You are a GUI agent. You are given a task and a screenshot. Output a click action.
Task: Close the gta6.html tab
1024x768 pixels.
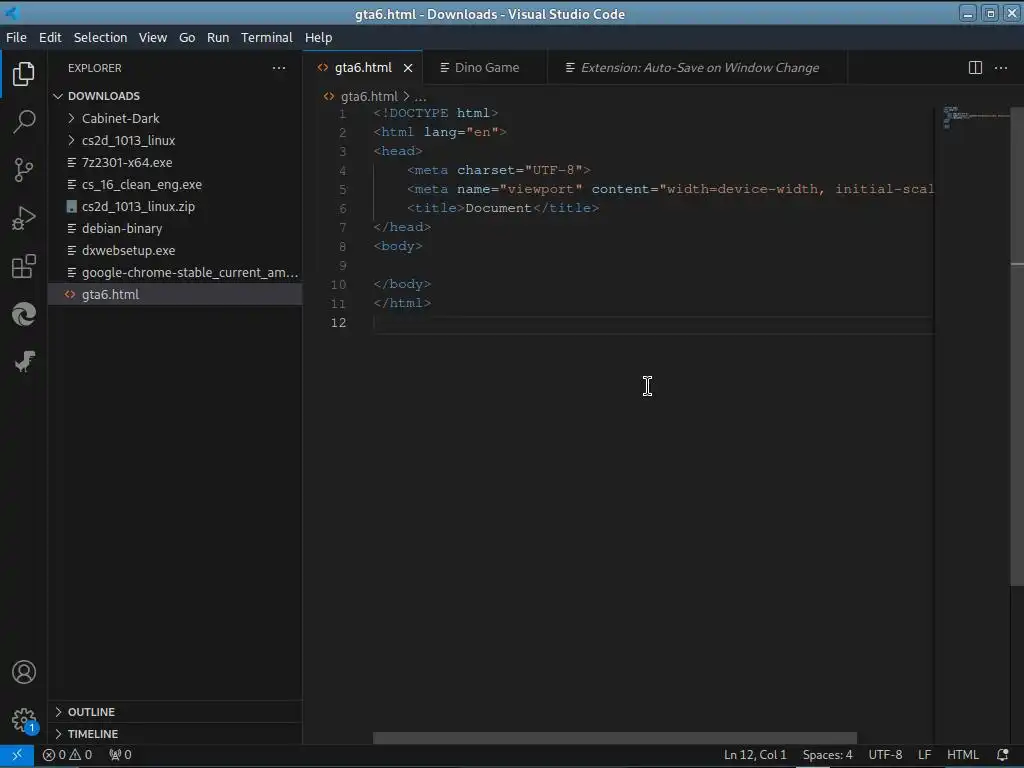(x=408, y=68)
